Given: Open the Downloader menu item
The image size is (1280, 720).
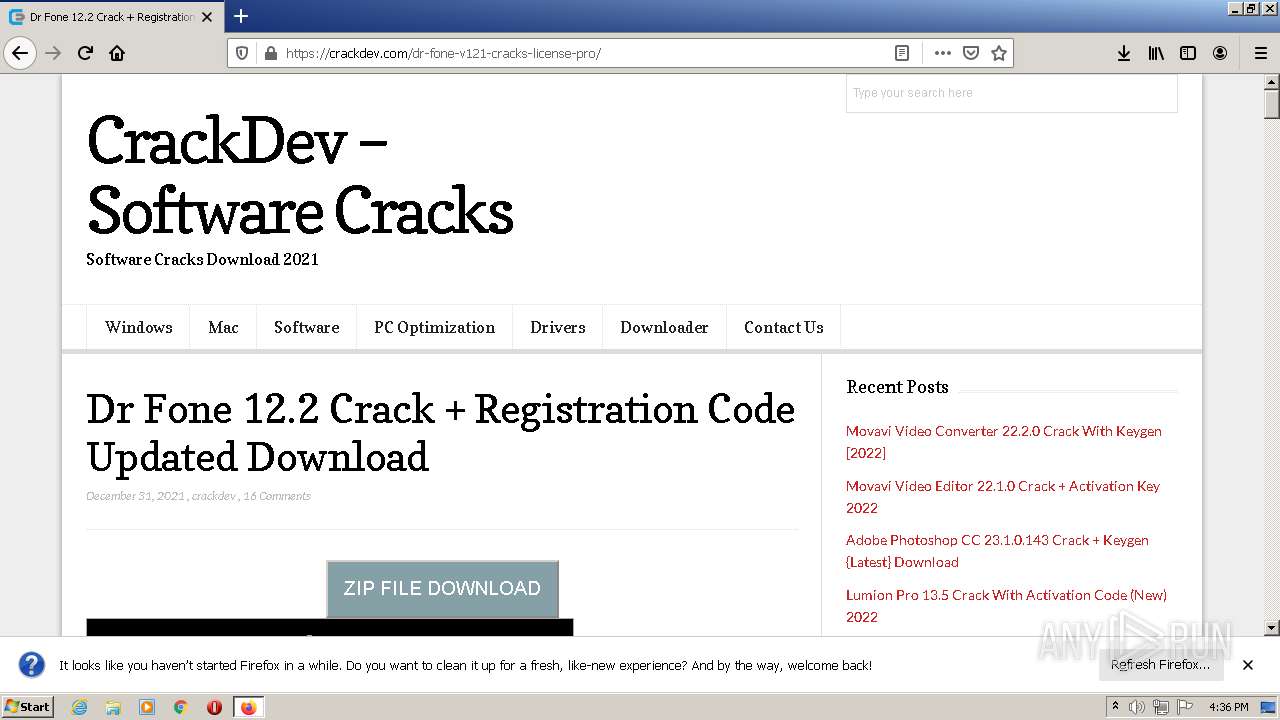Looking at the screenshot, I should pos(664,327).
